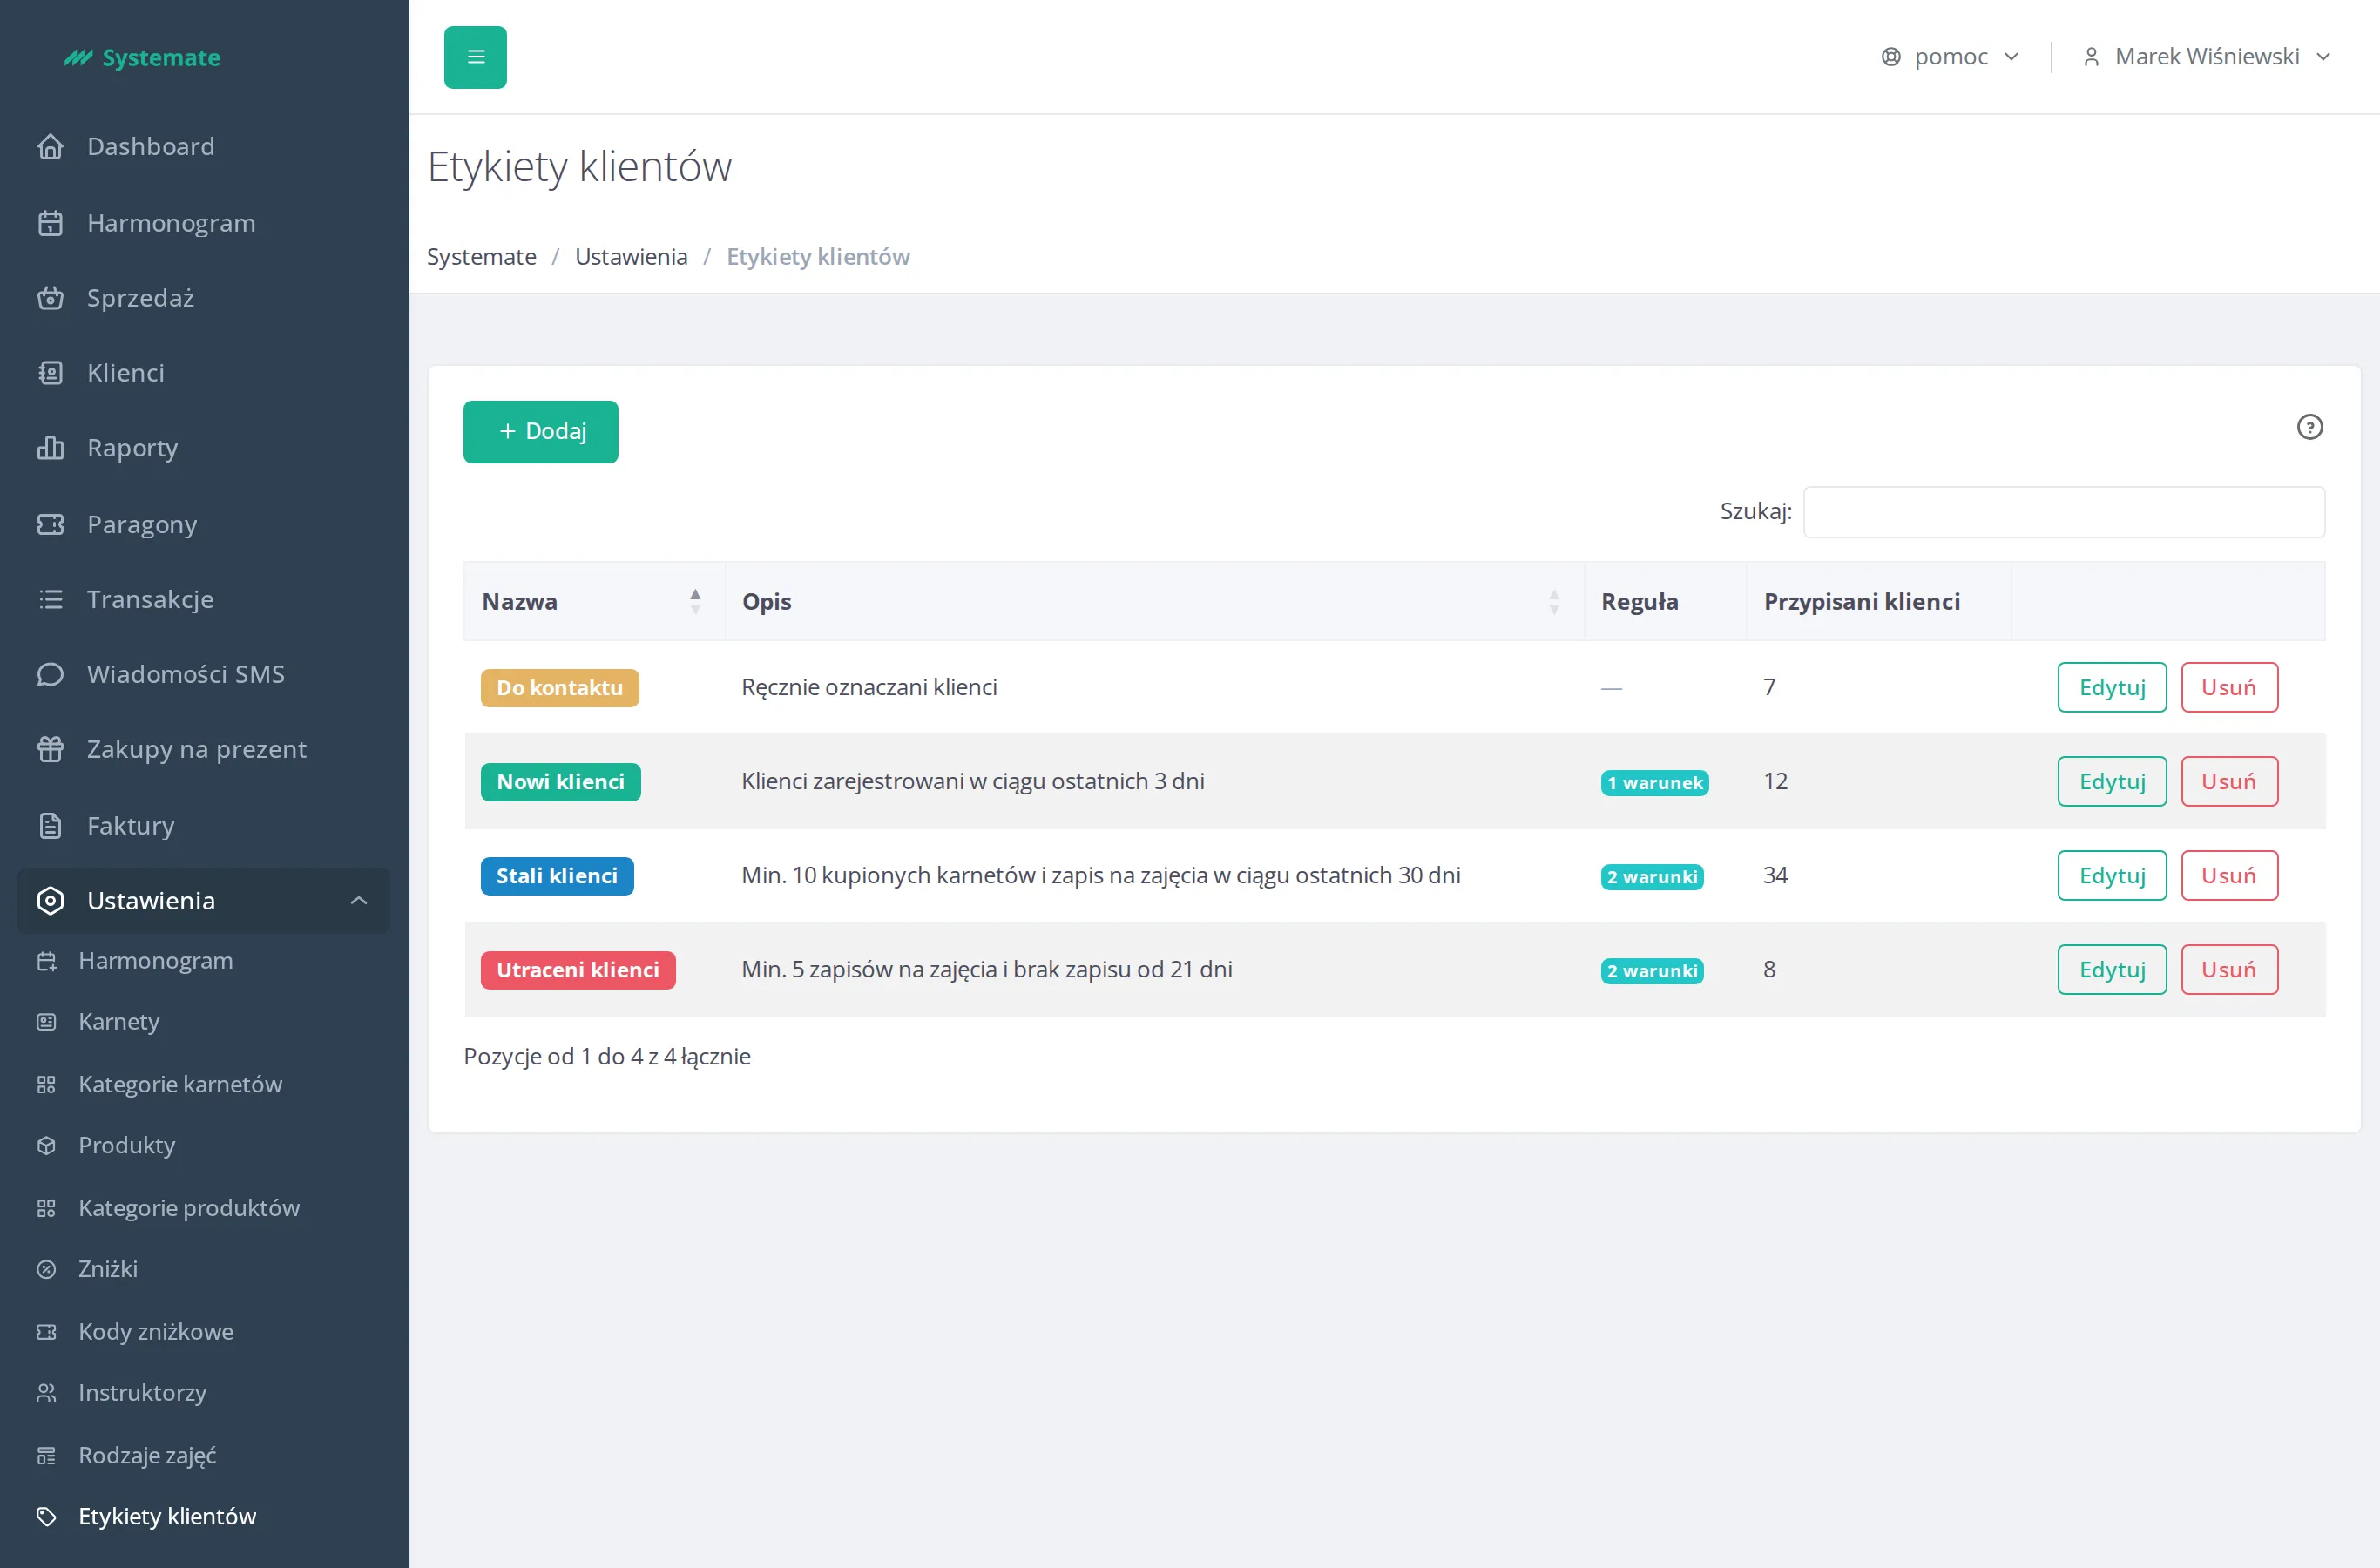The height and width of the screenshot is (1568, 2380).
Task: Open Kody zniżkowe settings submenu item
Action: click(x=155, y=1331)
